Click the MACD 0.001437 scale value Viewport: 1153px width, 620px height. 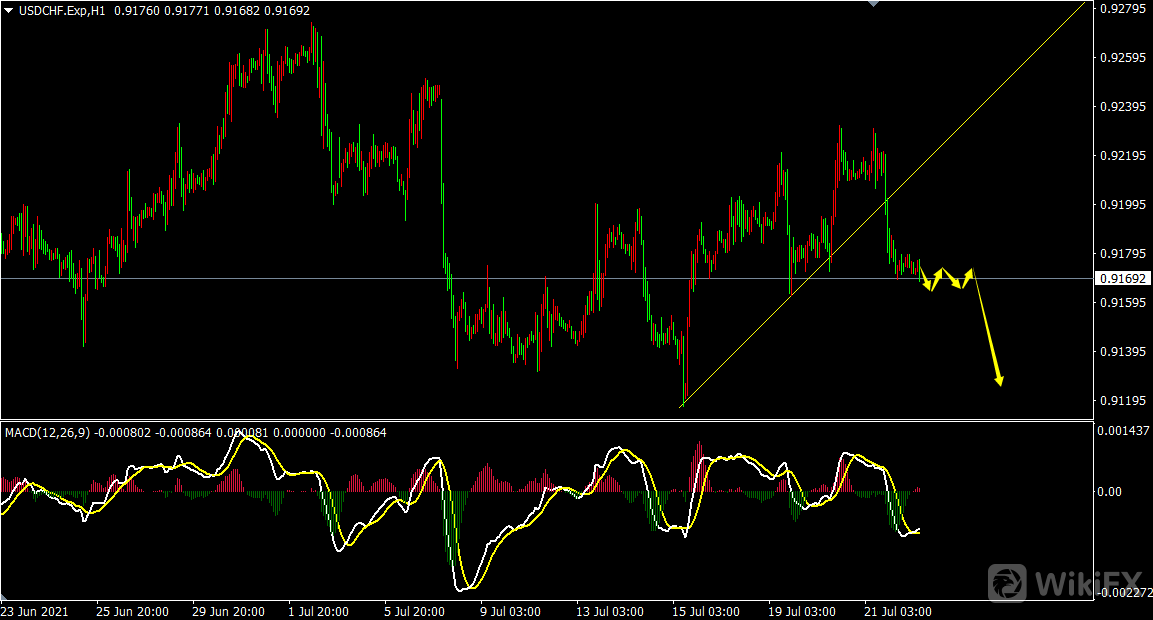(1122, 430)
